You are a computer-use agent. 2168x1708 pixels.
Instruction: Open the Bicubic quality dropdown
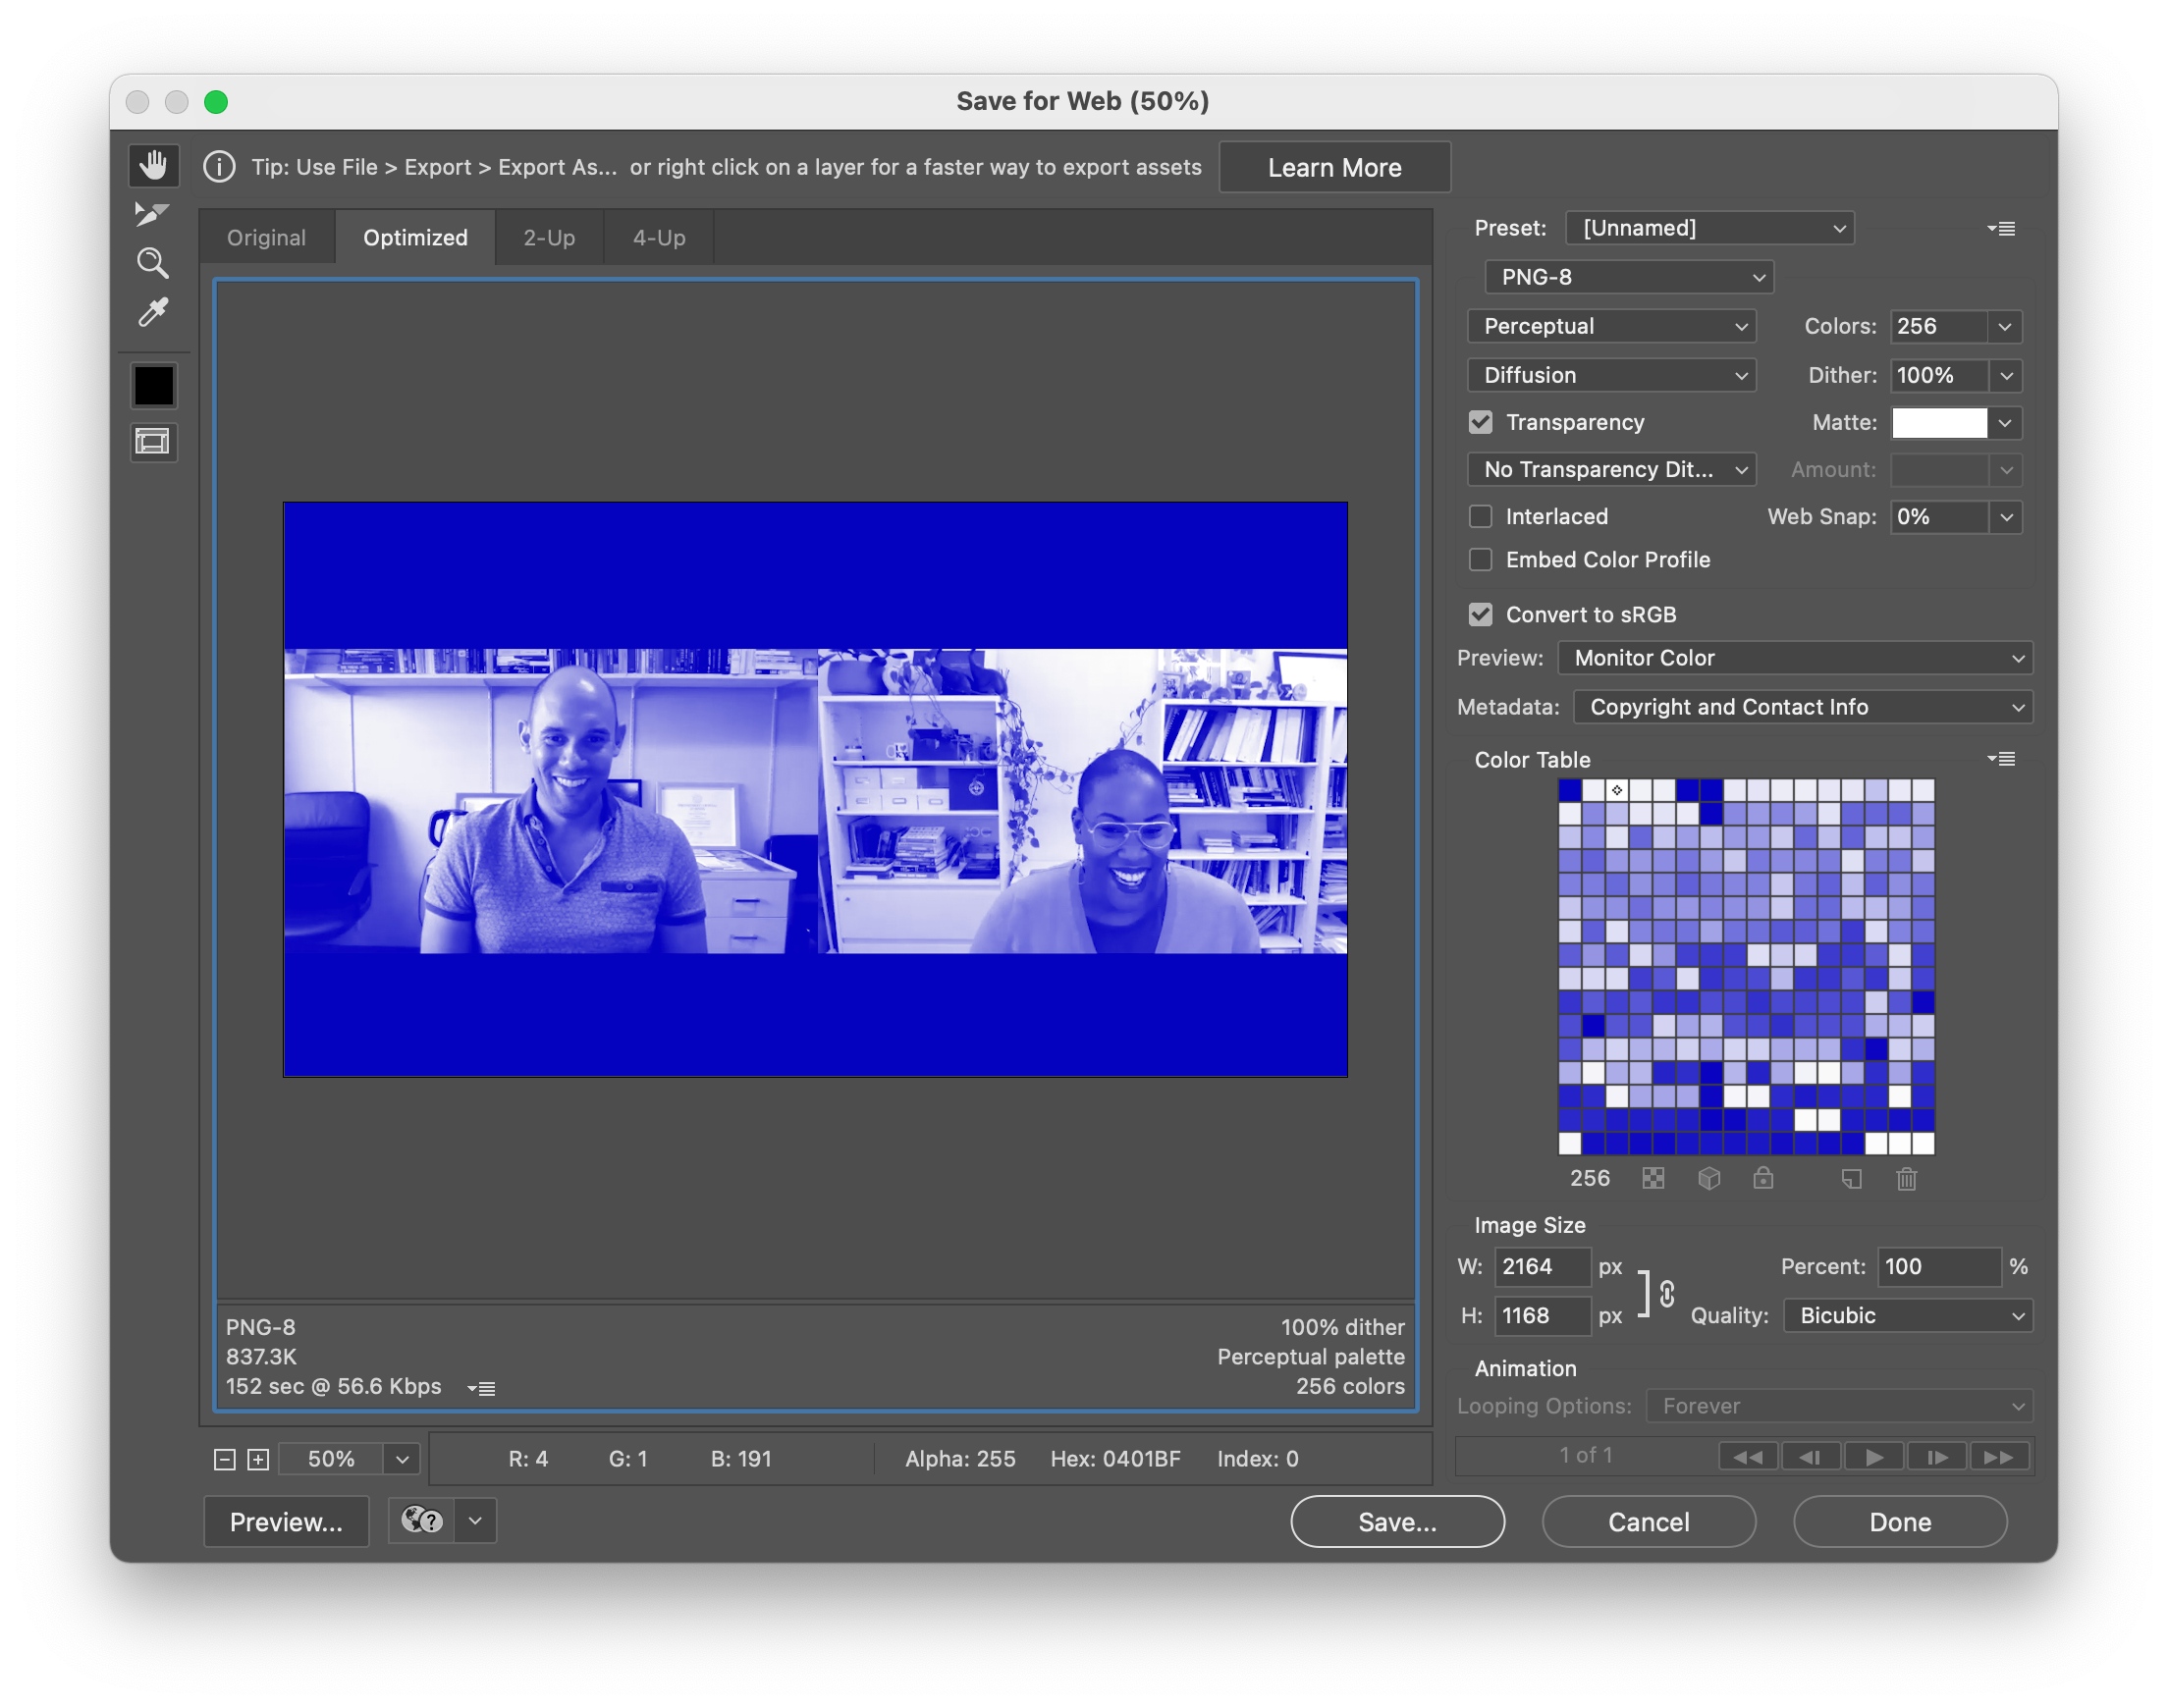(x=1907, y=1316)
